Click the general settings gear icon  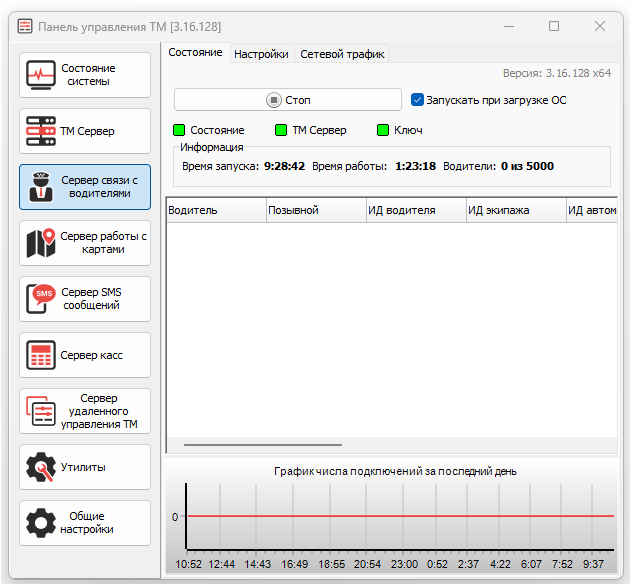click(x=41, y=523)
